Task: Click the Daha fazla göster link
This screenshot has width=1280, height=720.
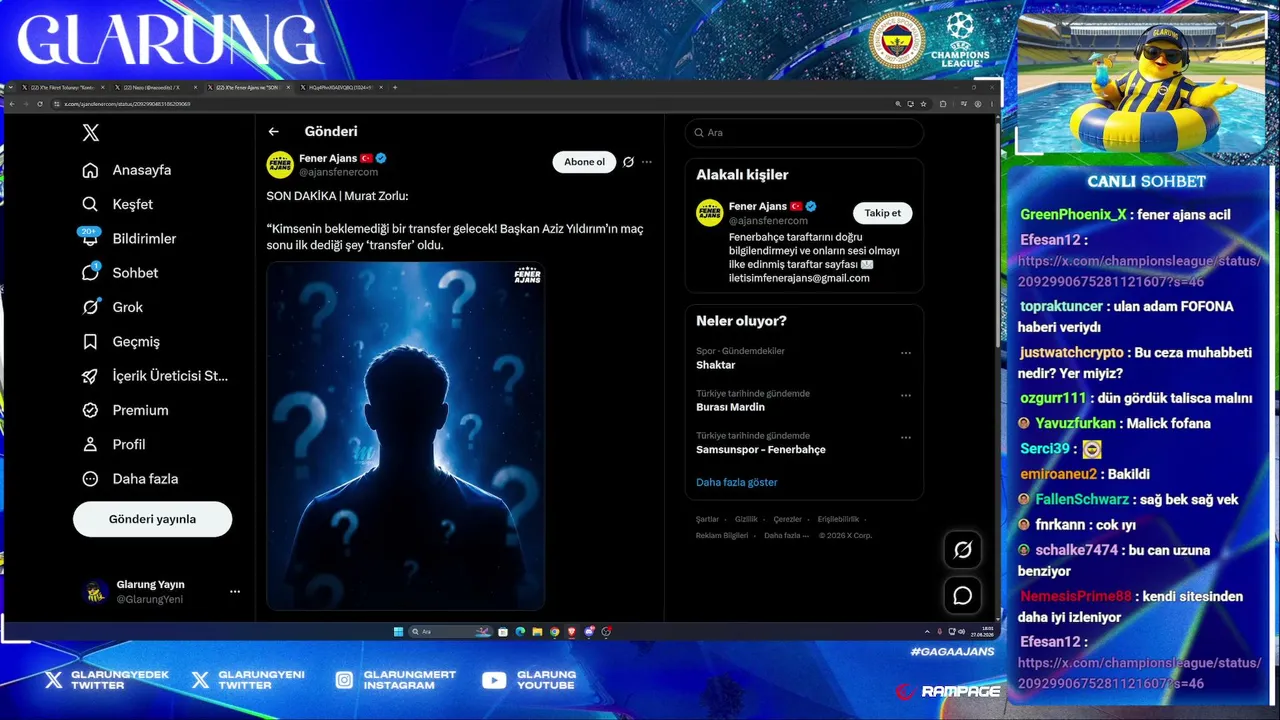Action: coord(737,482)
